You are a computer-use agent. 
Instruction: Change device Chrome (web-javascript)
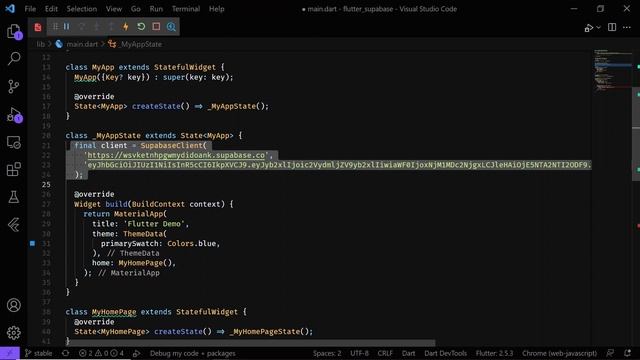click(559, 353)
